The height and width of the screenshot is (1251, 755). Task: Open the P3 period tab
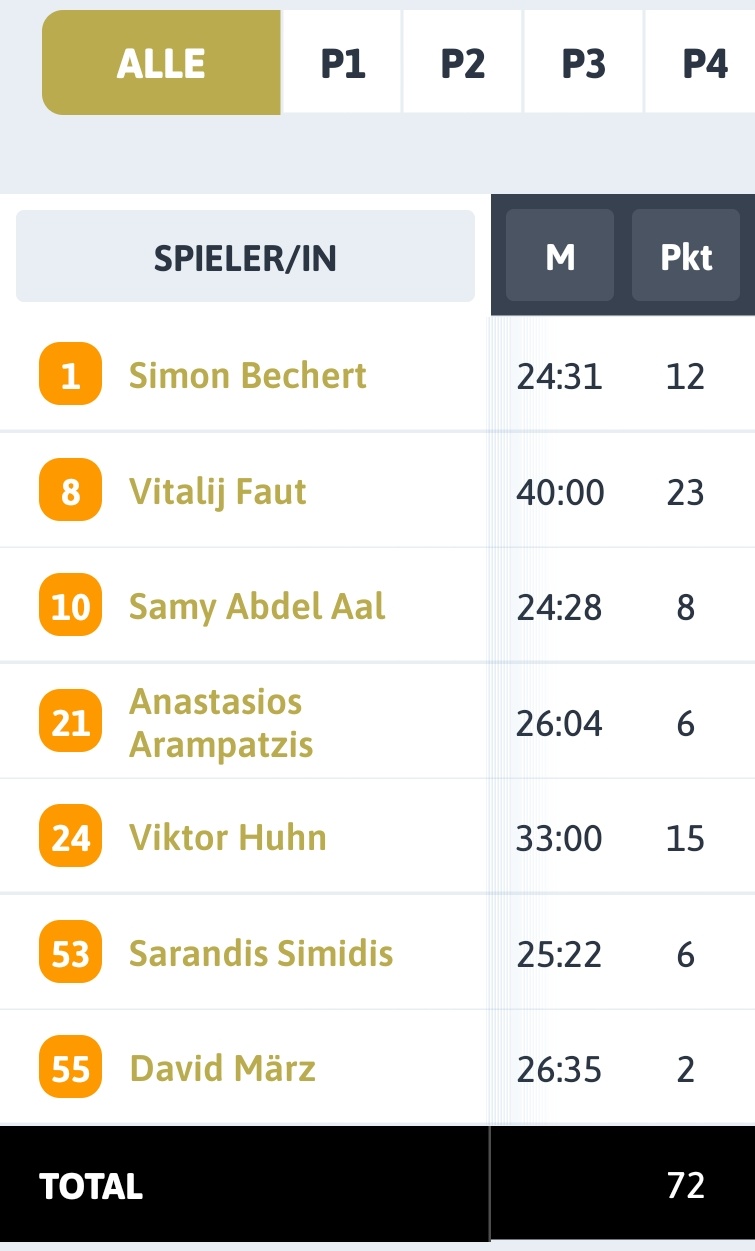[584, 63]
